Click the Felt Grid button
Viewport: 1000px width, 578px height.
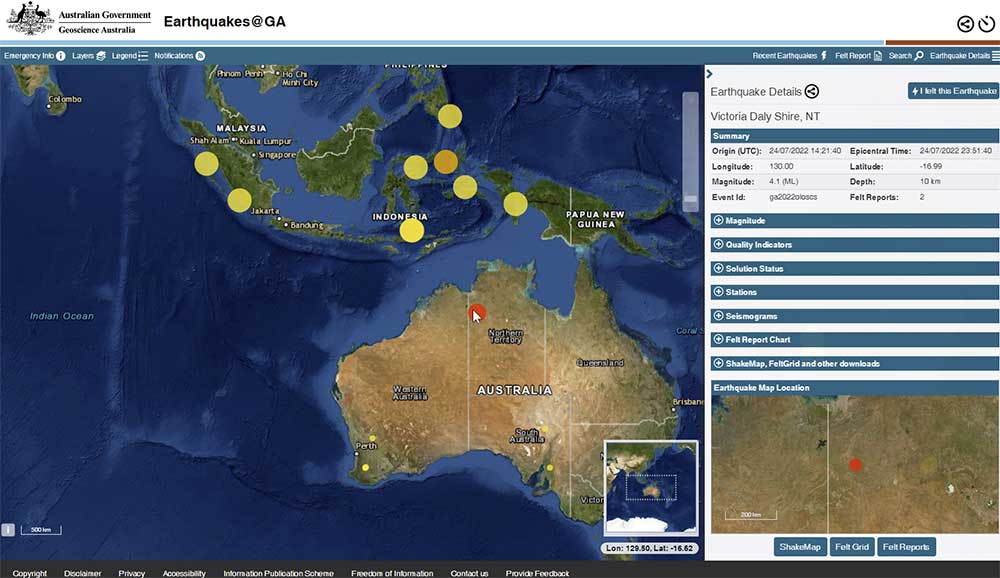coord(851,547)
